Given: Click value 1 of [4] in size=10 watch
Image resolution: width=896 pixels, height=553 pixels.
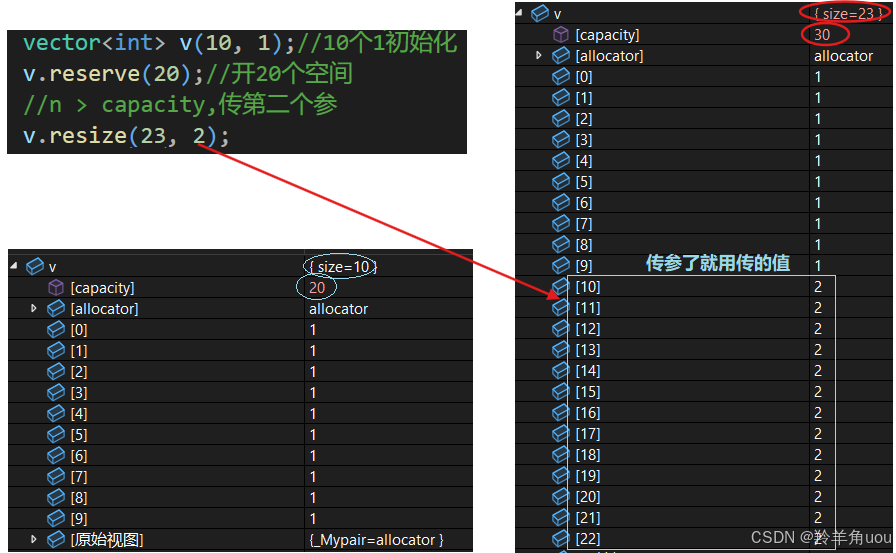Looking at the screenshot, I should (313, 414).
